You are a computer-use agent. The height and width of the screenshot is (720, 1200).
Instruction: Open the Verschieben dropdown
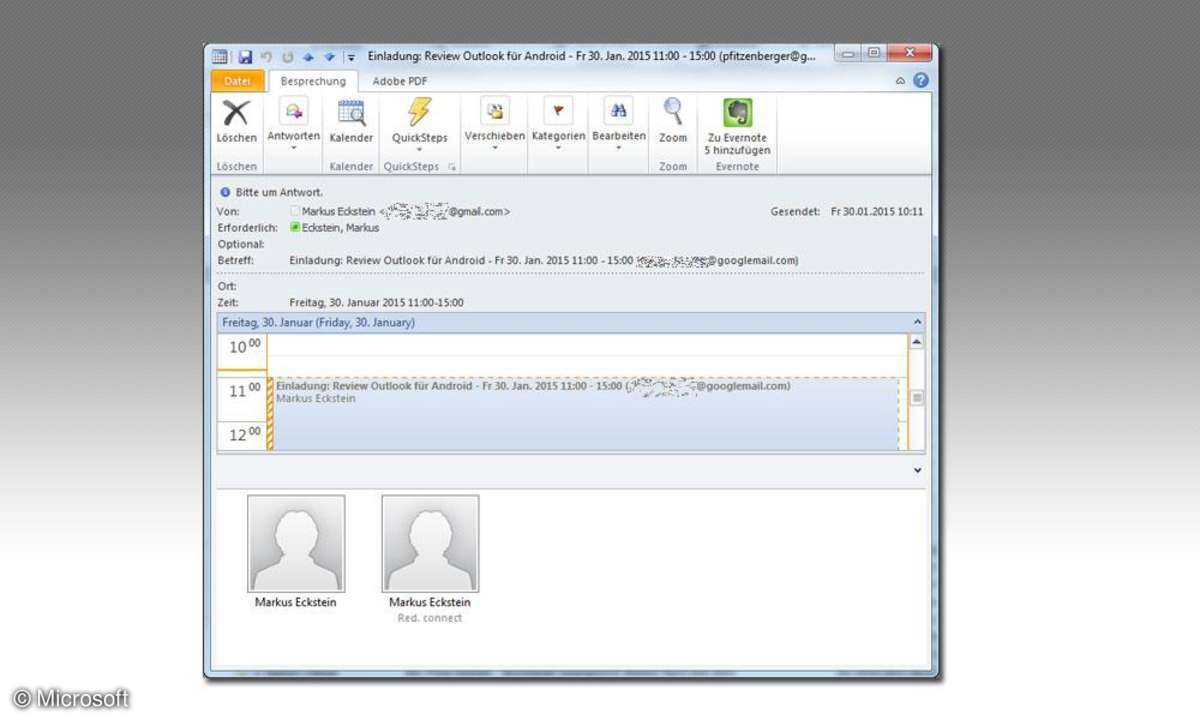coord(495,124)
